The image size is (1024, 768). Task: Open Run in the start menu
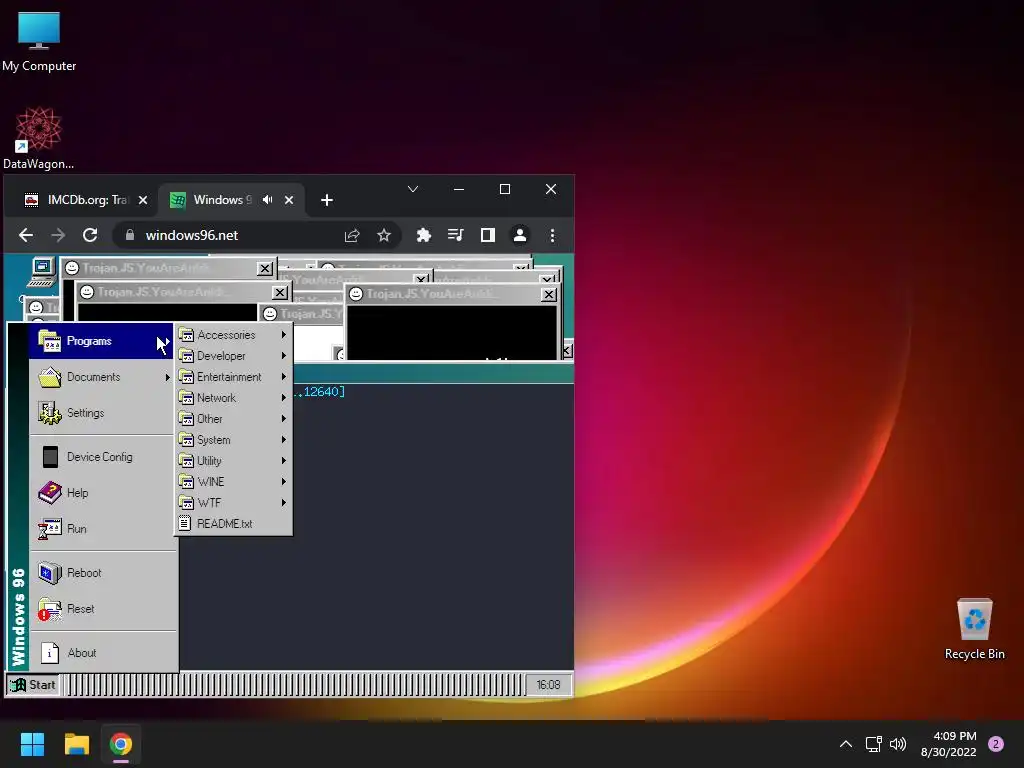tap(101, 529)
